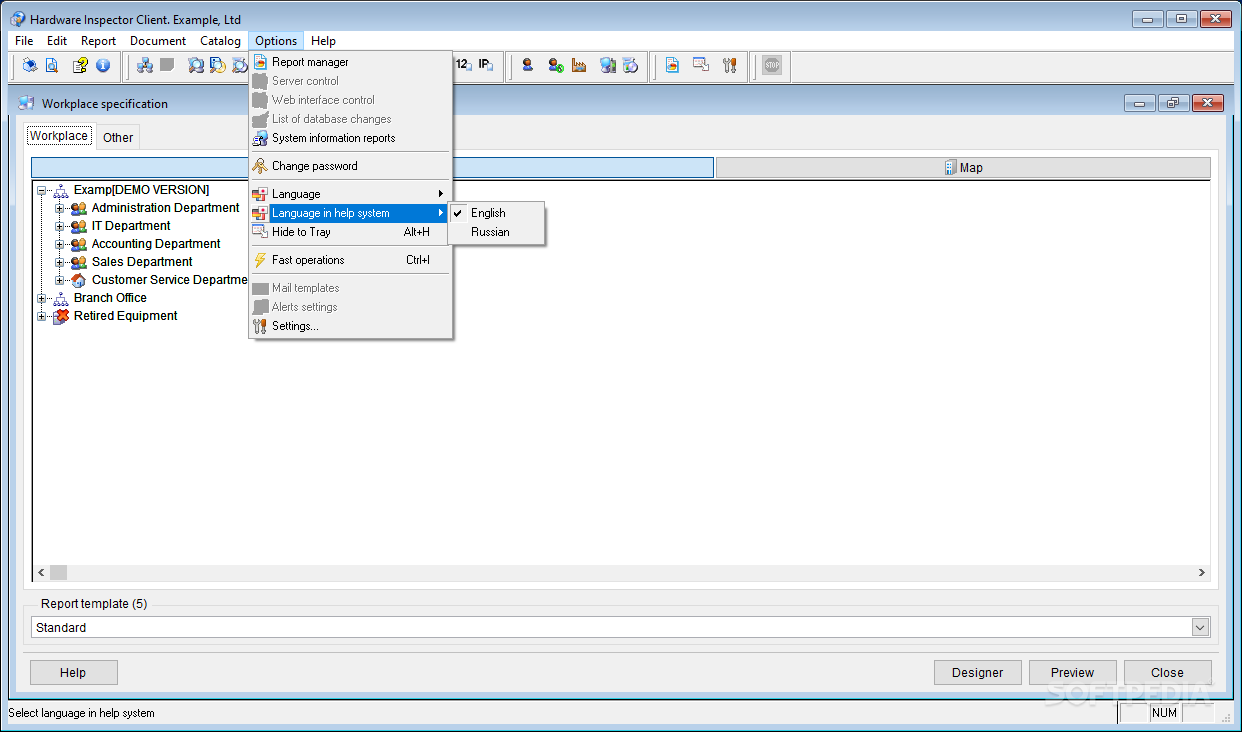Click the document preview magnifier toolbar icon

[x=52, y=66]
